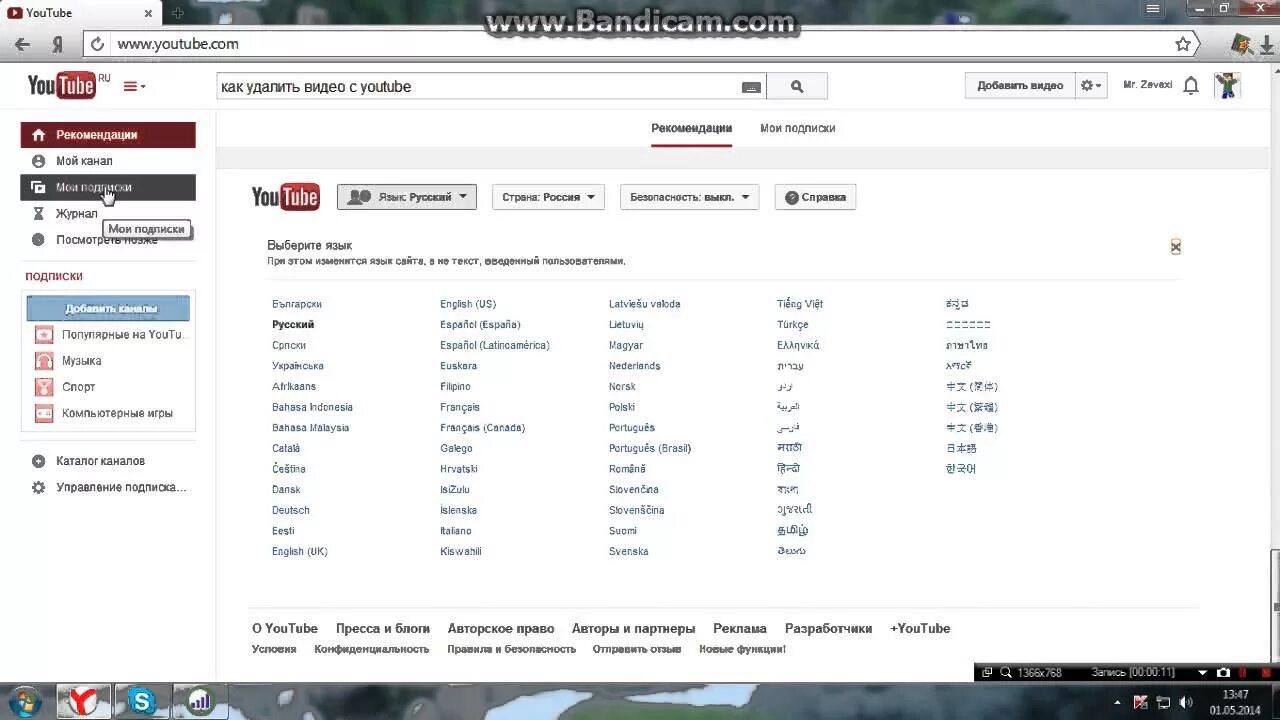
Task: Reload the page with the refresh icon
Action: point(97,44)
